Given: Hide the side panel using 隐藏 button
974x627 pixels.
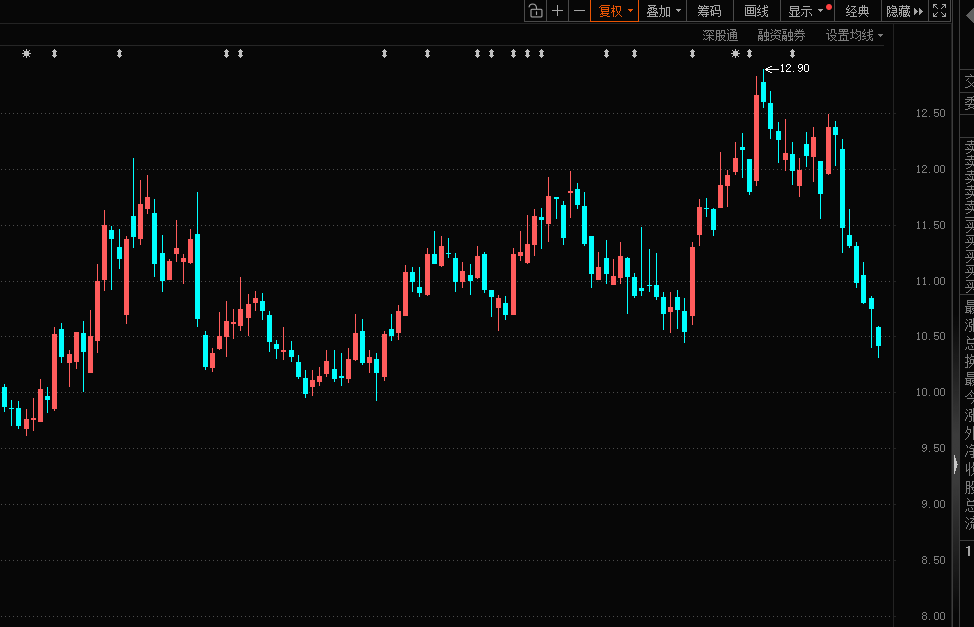Looking at the screenshot, I should [x=898, y=11].
